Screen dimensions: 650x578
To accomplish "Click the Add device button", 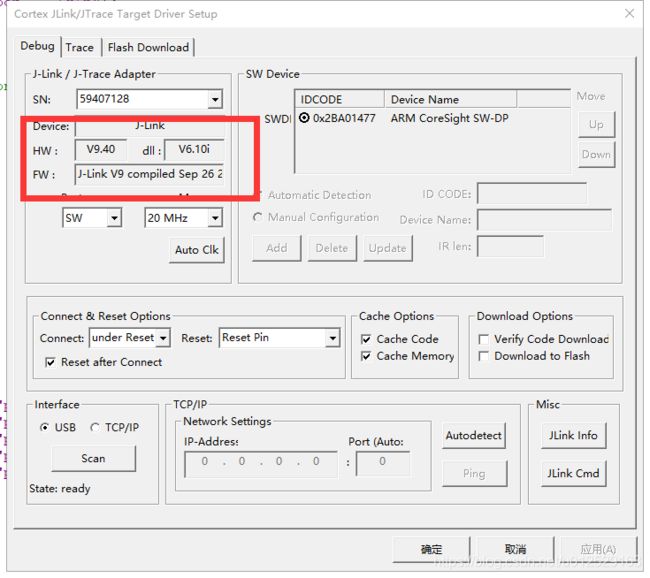I will tap(276, 248).
